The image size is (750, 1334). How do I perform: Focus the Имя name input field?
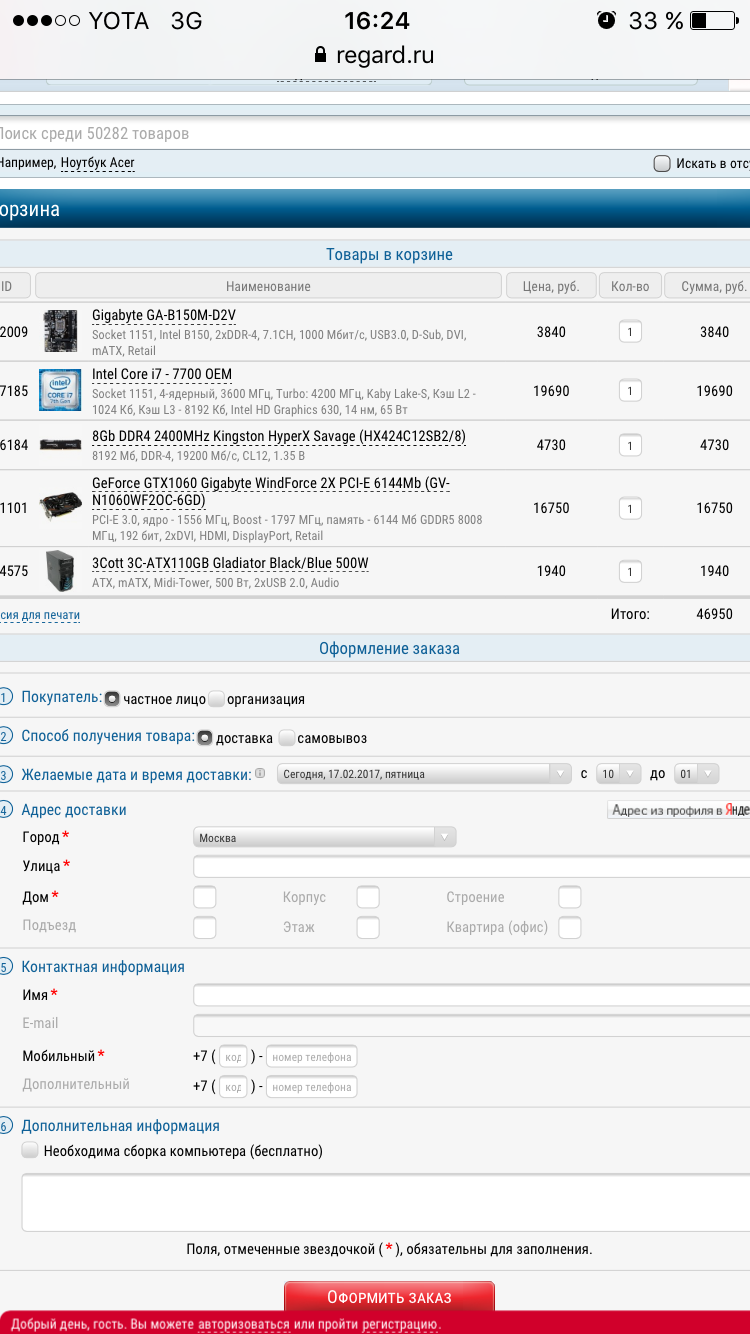[x=471, y=995]
